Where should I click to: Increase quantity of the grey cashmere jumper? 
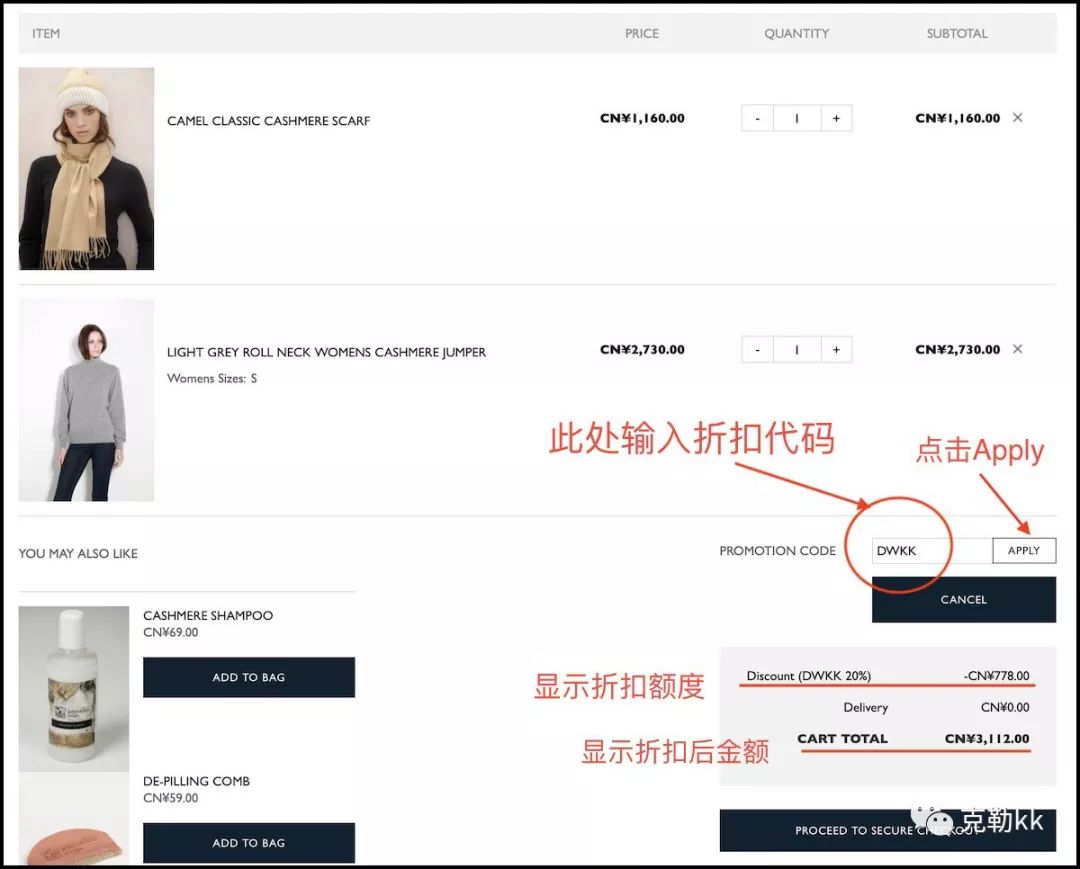point(836,349)
